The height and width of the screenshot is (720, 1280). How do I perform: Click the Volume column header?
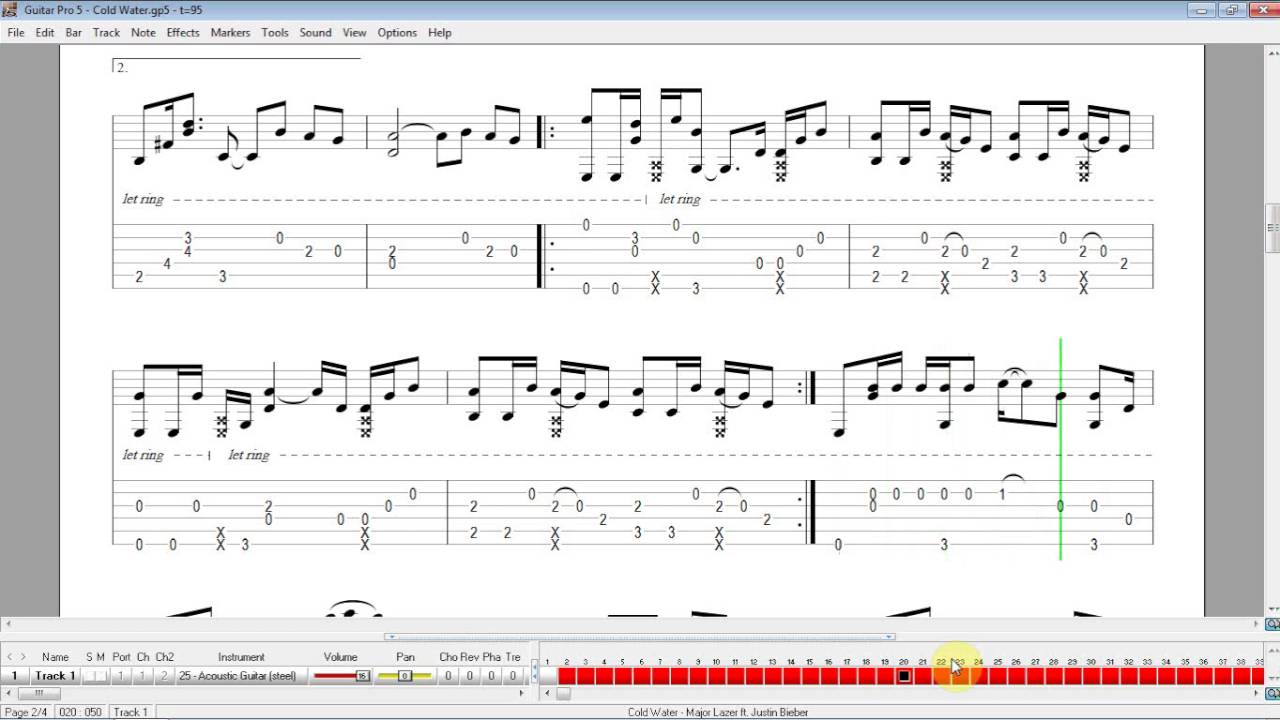click(340, 657)
